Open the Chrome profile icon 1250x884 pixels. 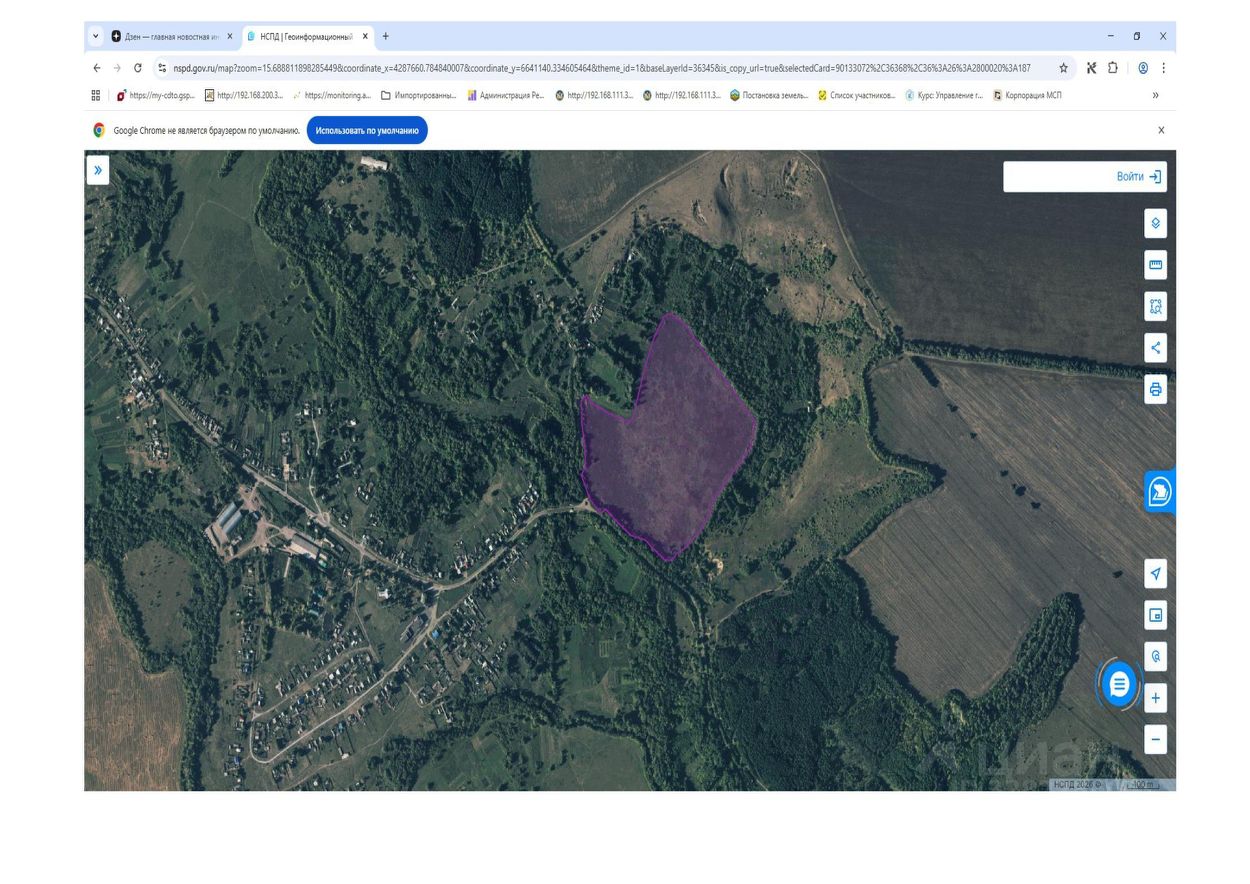[1143, 68]
